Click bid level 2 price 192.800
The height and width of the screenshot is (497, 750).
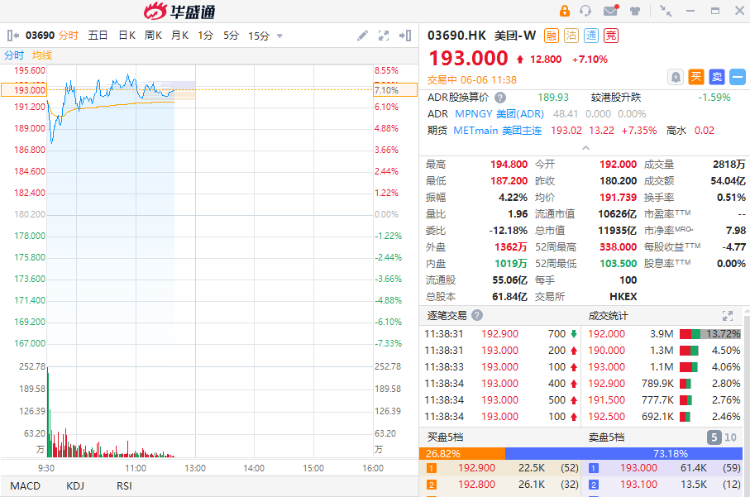tap(476, 485)
